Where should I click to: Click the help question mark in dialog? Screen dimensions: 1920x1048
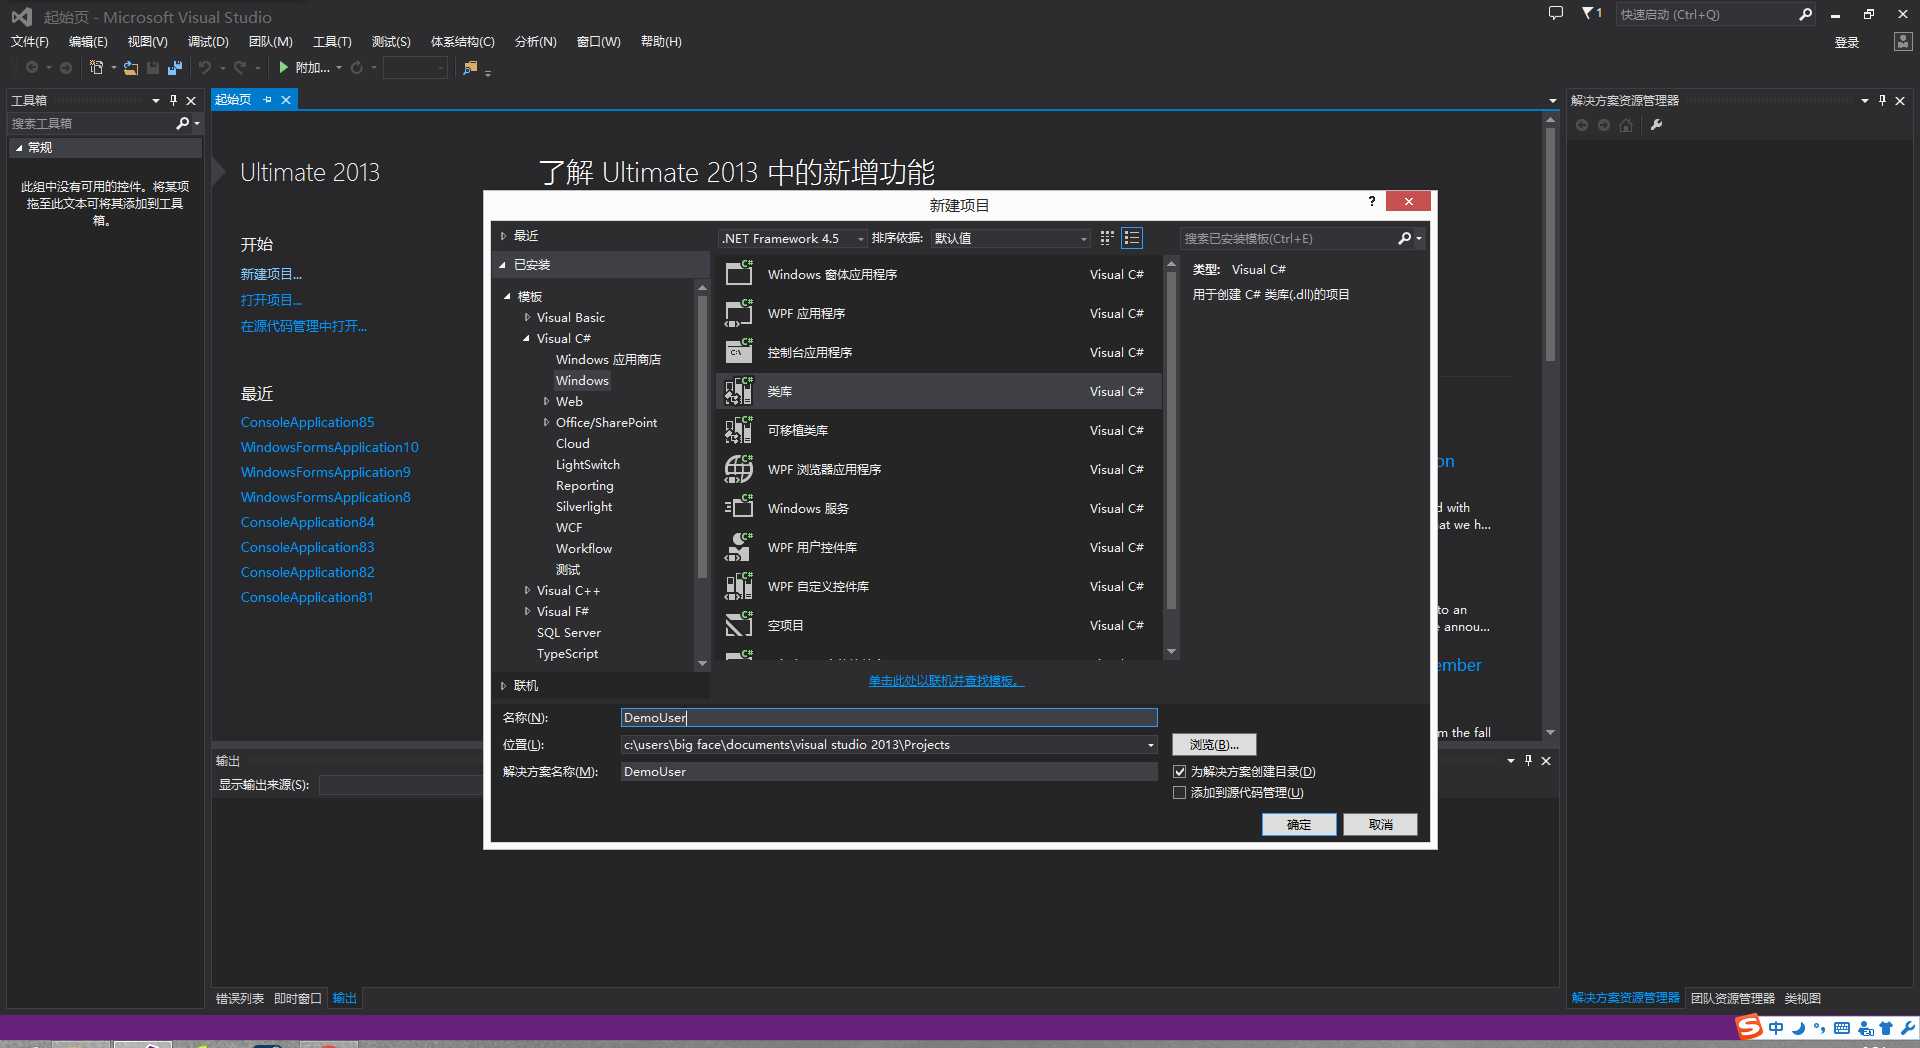click(1372, 201)
